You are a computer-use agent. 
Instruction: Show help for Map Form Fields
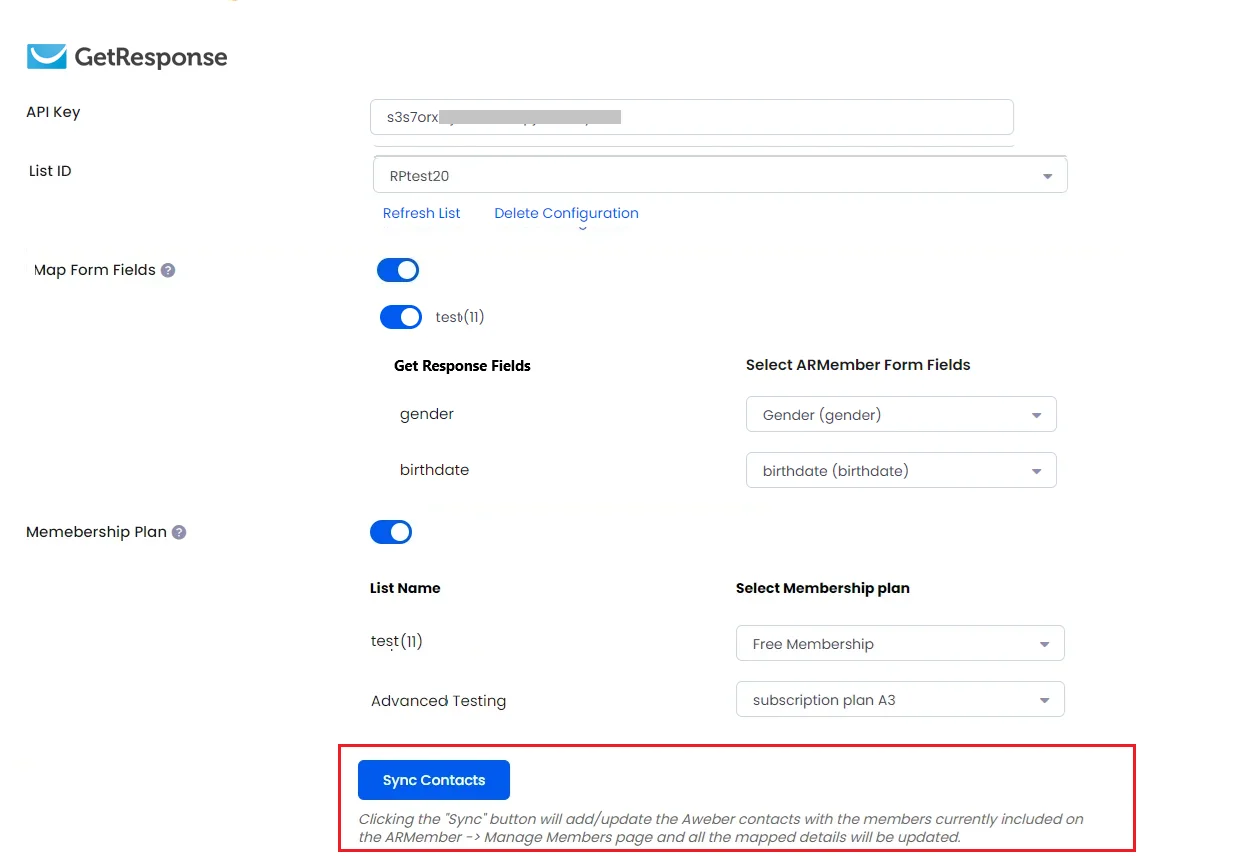pyautogui.click(x=168, y=270)
